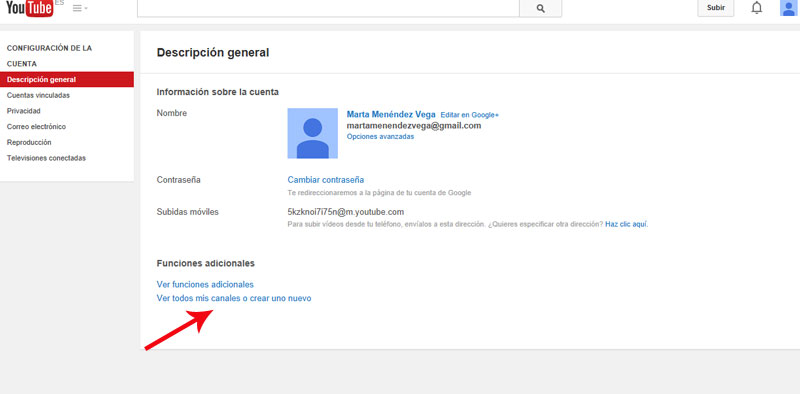This screenshot has width=800, height=394.
Task: Select Descripción general in sidebar
Action: click(x=67, y=80)
